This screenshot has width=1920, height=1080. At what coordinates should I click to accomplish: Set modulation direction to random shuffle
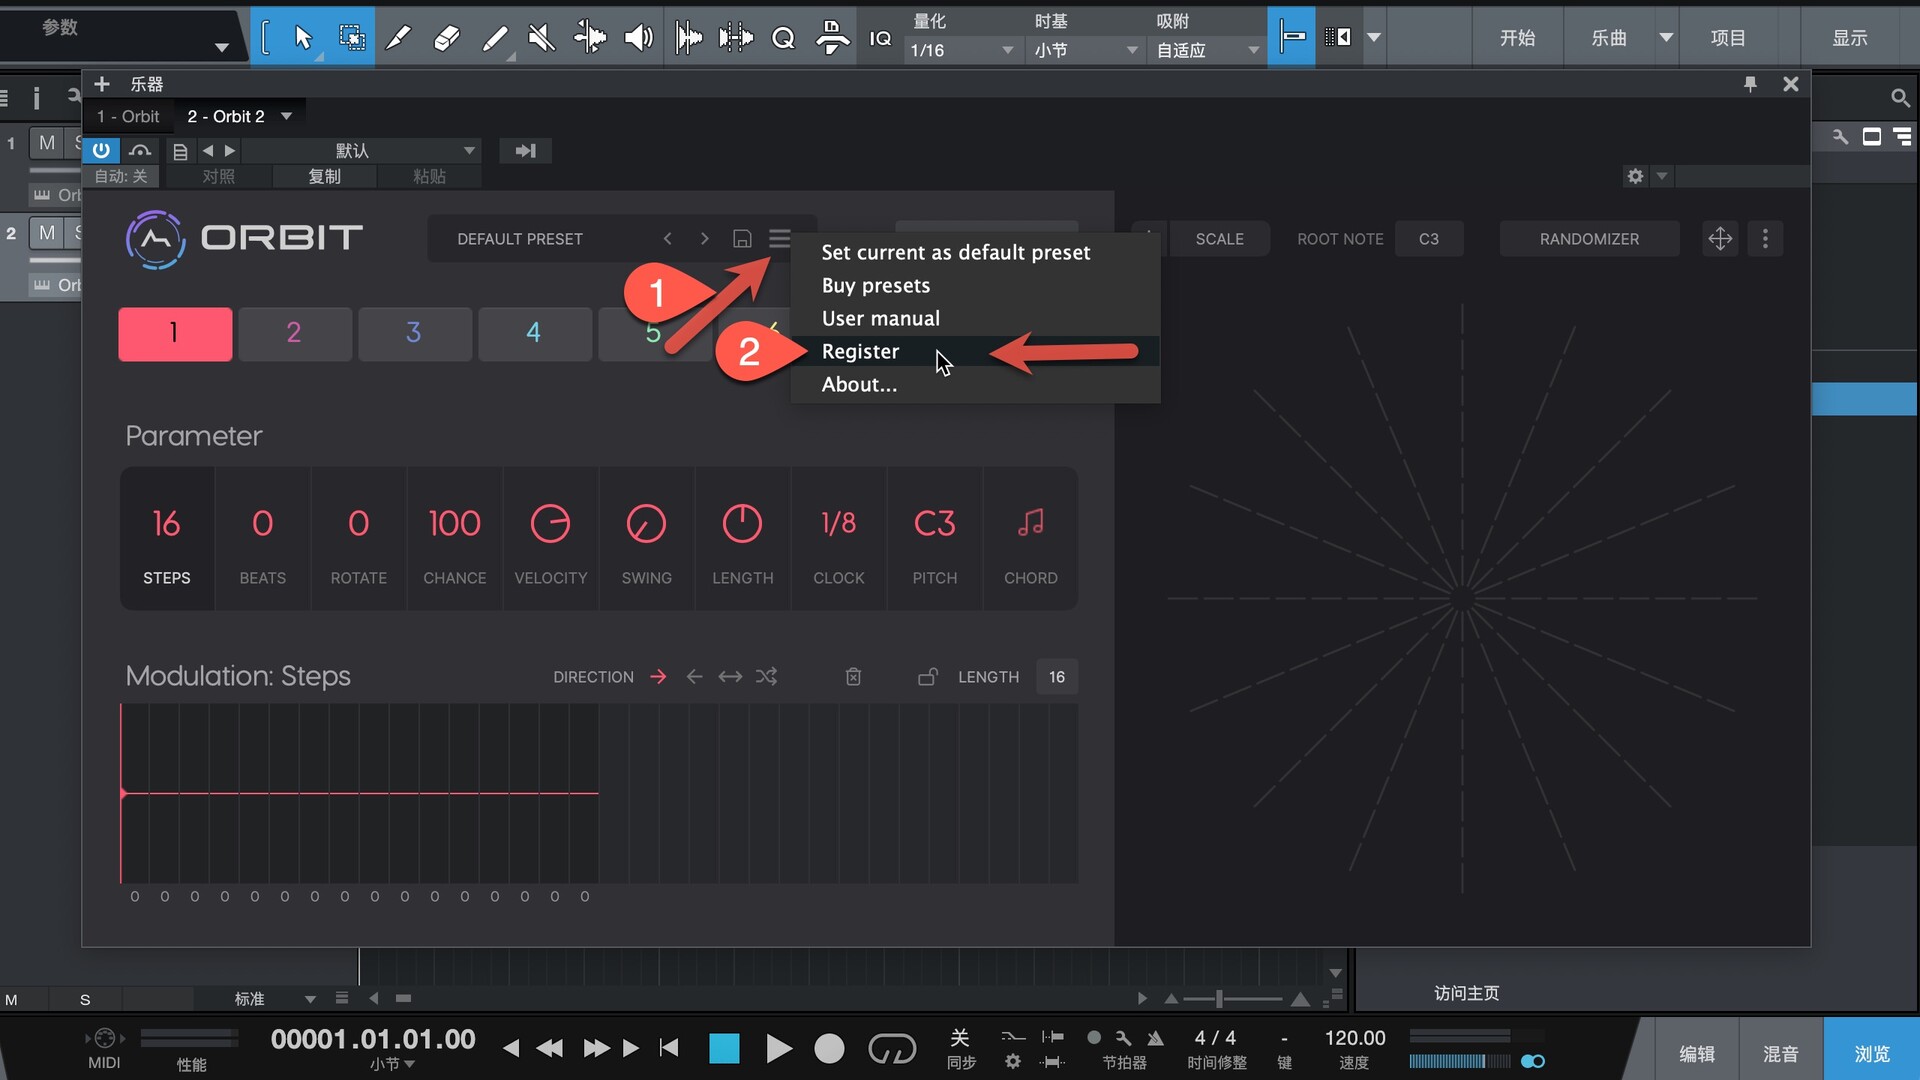click(767, 677)
